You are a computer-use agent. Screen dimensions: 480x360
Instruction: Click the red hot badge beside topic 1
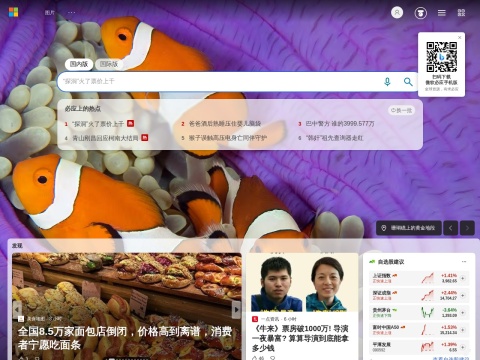pyautogui.click(x=130, y=124)
